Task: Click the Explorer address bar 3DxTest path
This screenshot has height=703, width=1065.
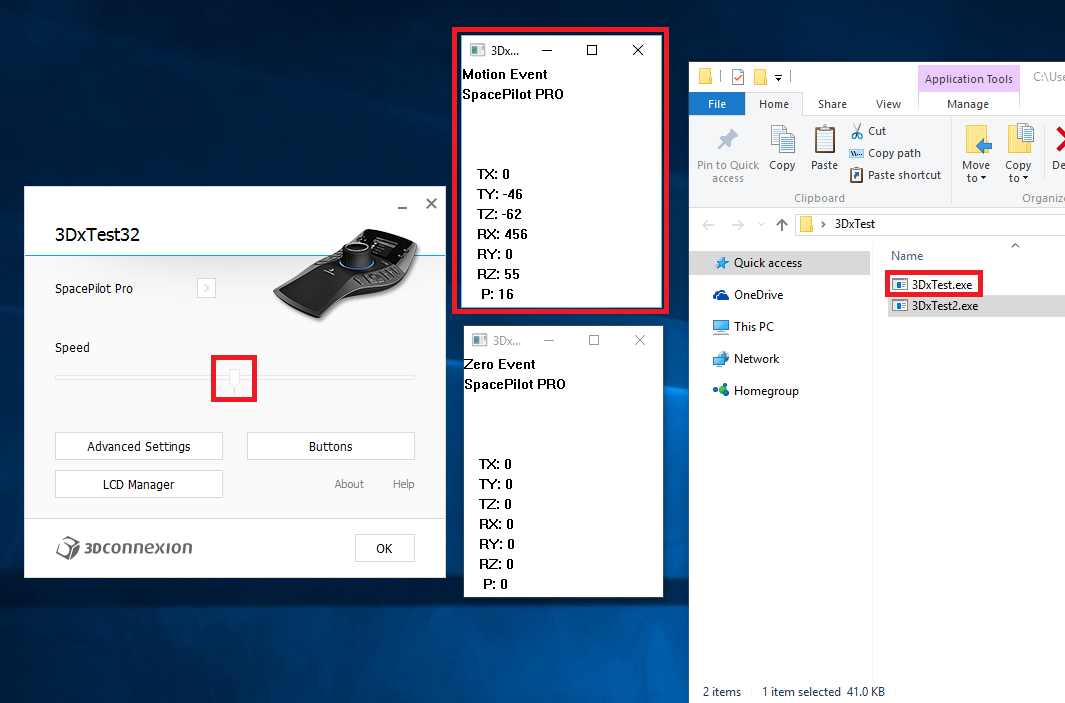Action: pos(854,224)
